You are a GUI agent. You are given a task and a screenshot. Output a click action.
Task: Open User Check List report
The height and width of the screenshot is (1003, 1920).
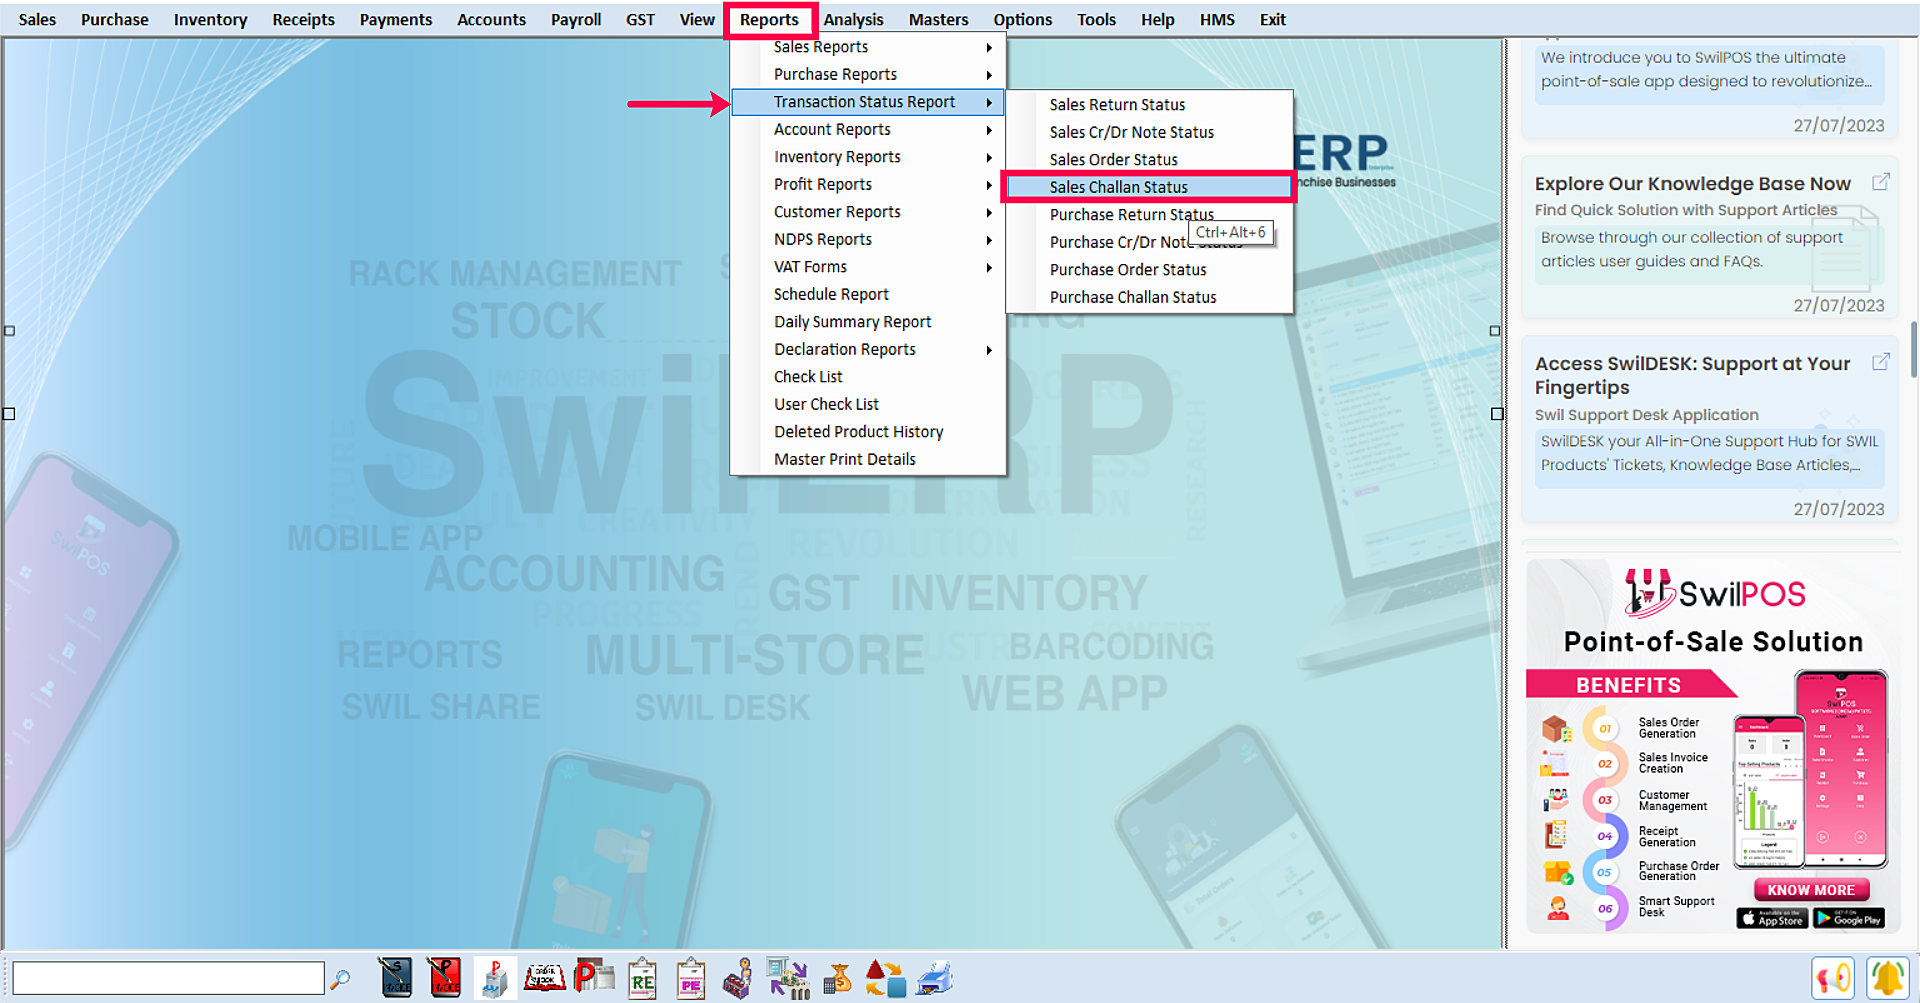[868, 404]
